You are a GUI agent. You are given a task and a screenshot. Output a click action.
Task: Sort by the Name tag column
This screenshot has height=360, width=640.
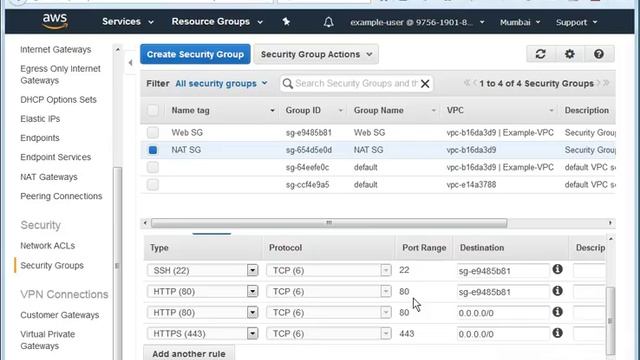(223, 110)
